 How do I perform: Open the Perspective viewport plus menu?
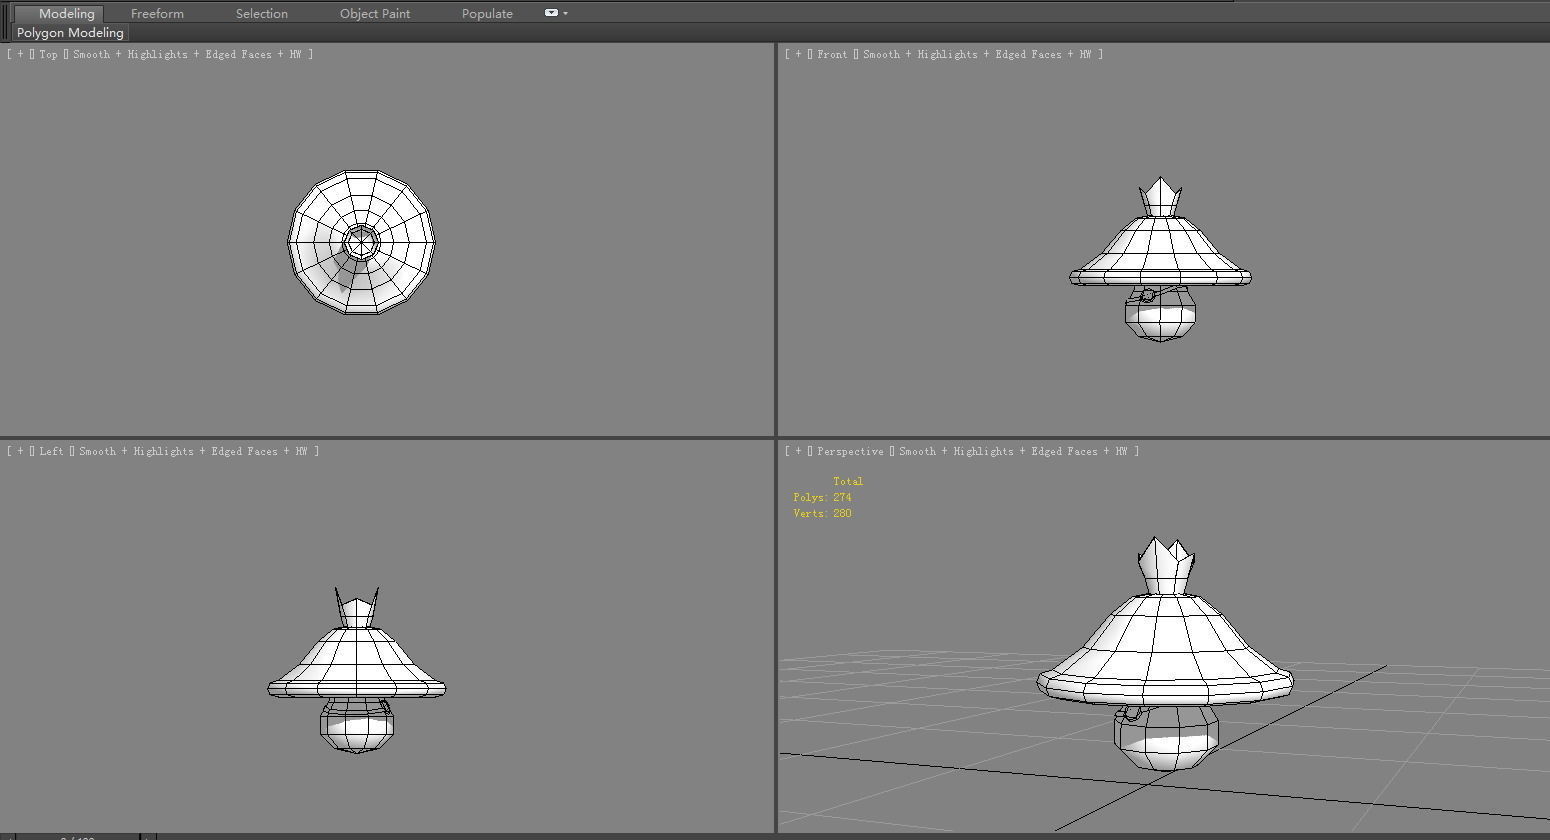799,451
